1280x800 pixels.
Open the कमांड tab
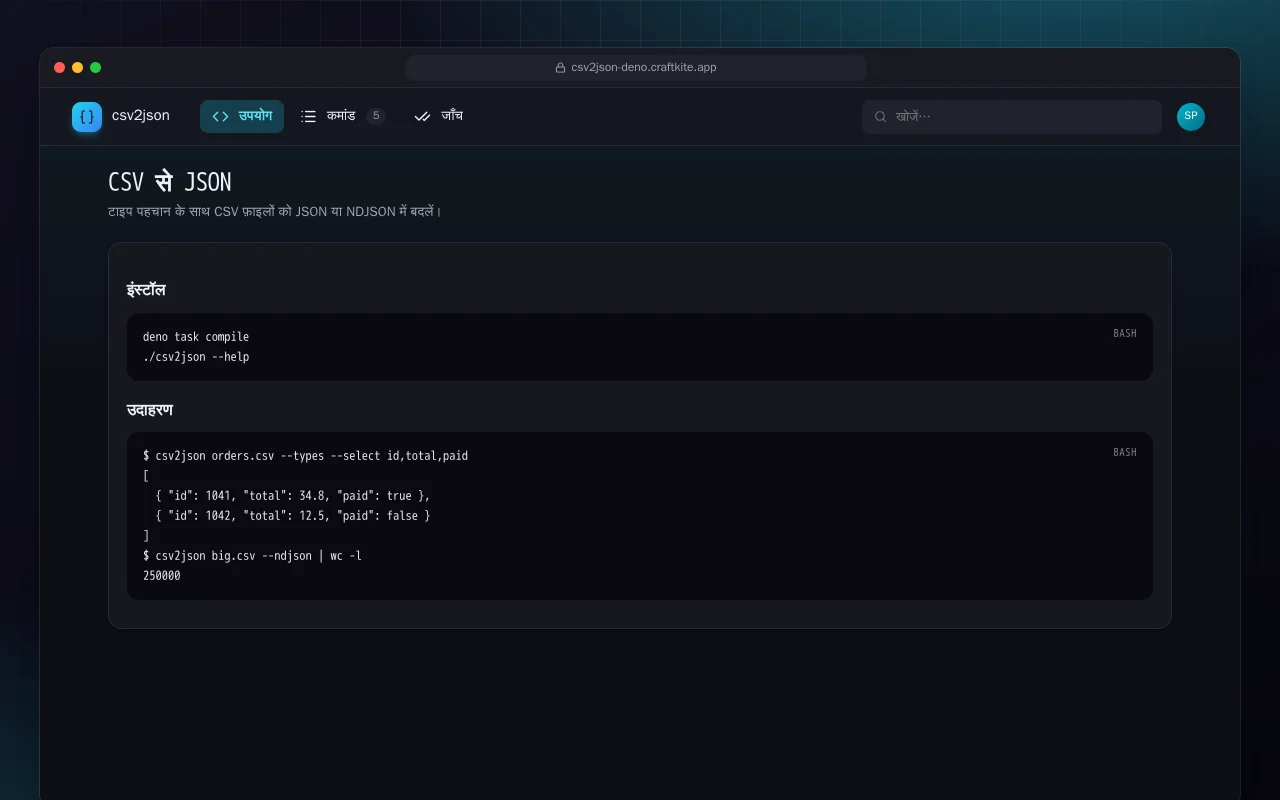(343, 117)
